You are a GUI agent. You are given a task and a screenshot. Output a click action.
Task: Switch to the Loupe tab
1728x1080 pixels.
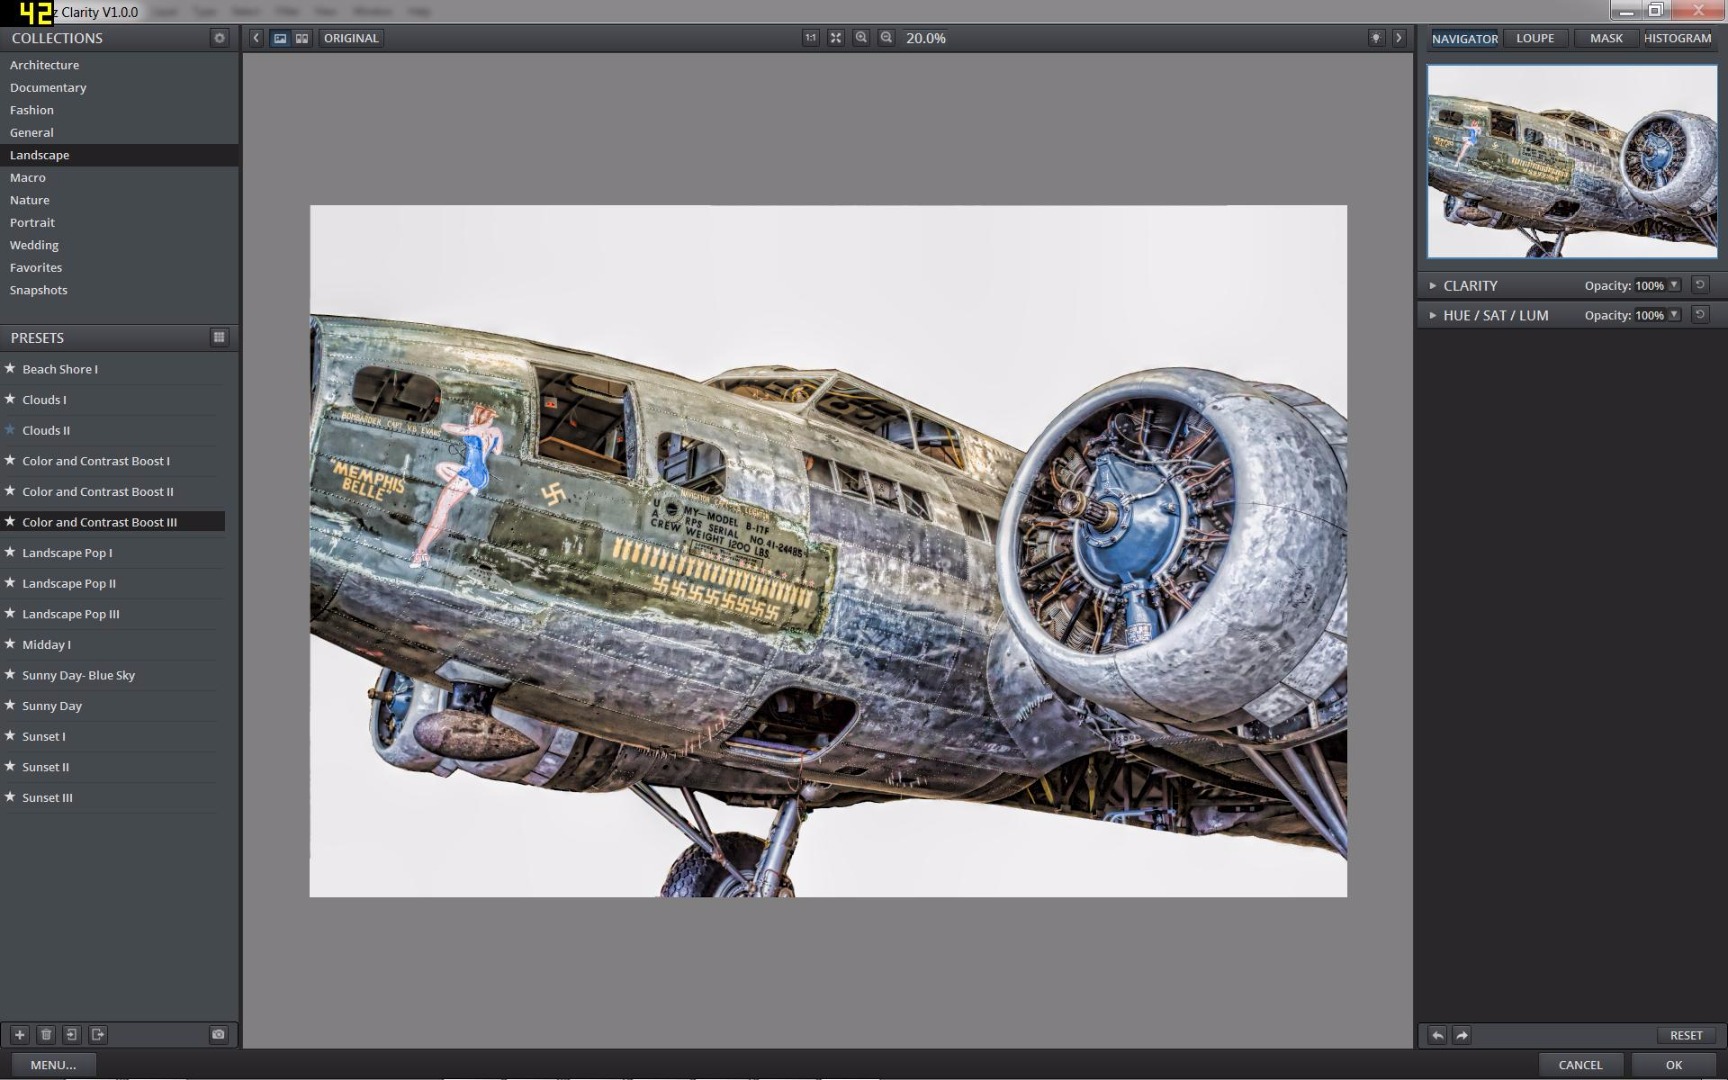coord(1535,38)
